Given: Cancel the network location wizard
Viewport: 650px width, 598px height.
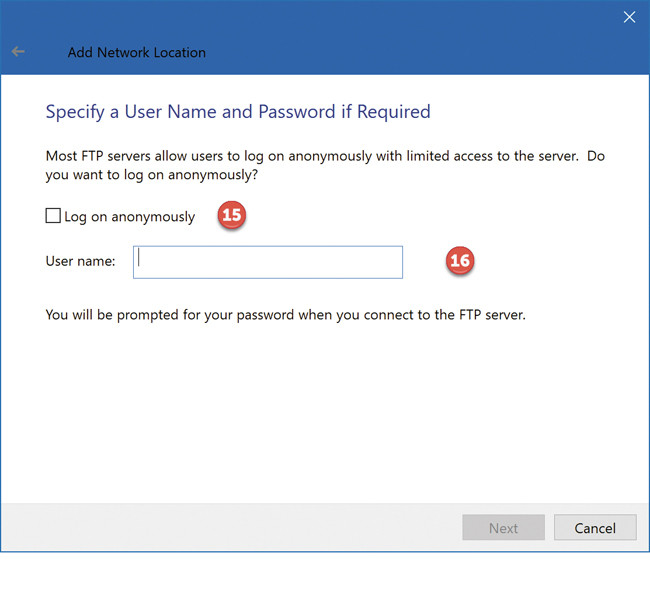Looking at the screenshot, I should point(595,528).
